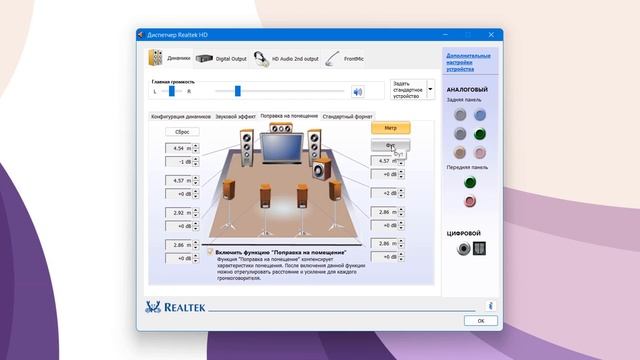Open Дополнительные настройки устройства link

pos(468,62)
